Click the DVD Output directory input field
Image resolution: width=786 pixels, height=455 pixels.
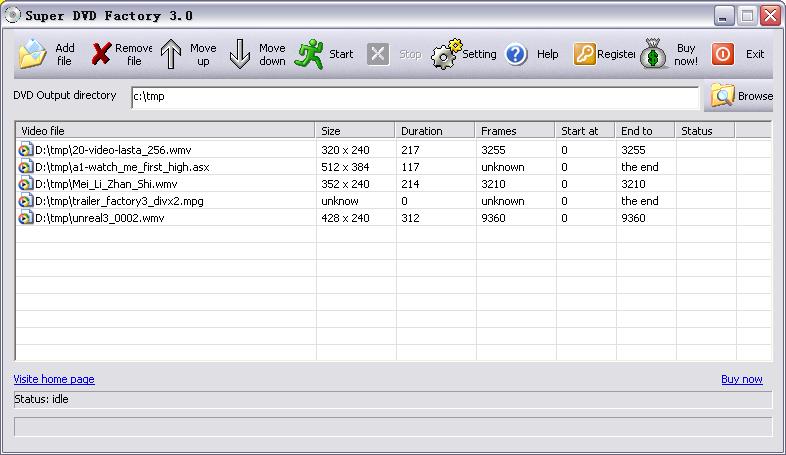click(x=415, y=97)
